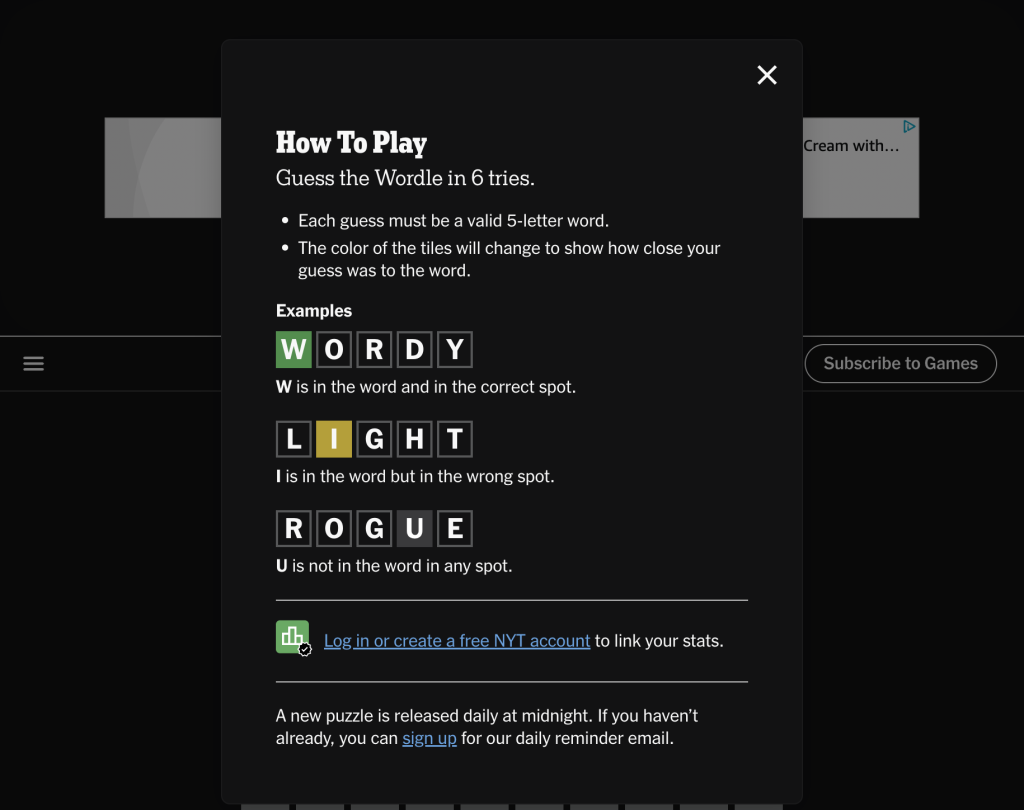Click 'Guess the Wordle in 6 tries.' text
1024x810 pixels.
click(x=405, y=178)
